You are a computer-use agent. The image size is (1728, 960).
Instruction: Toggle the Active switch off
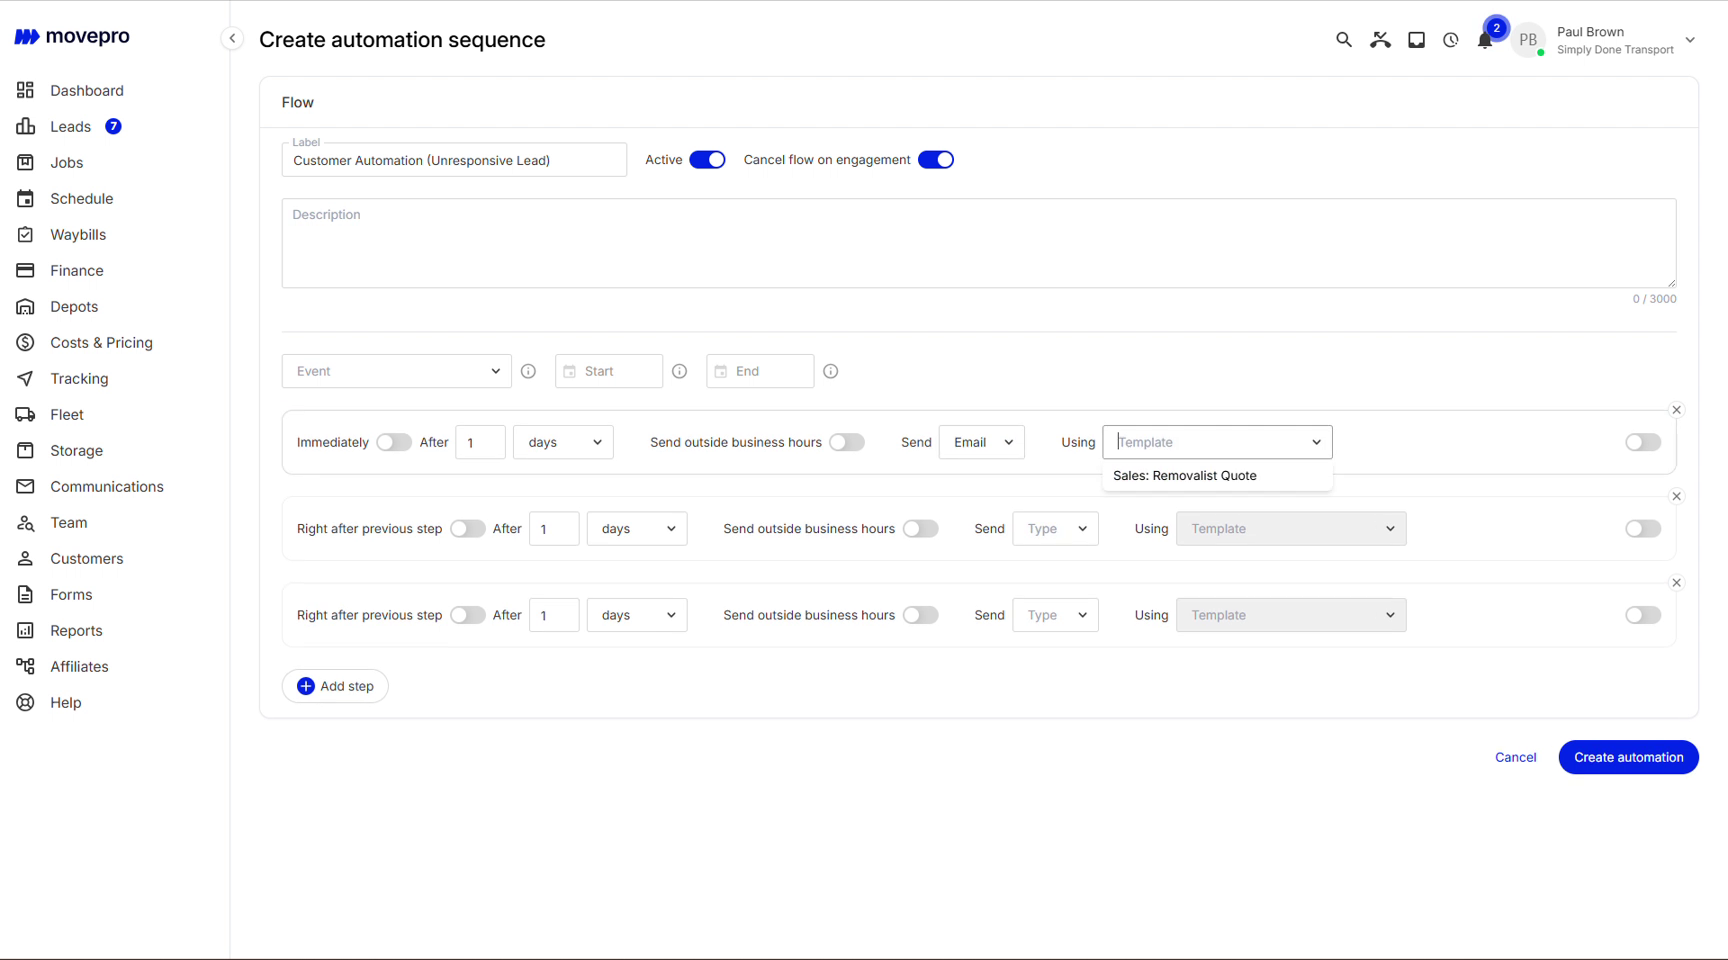[707, 160]
